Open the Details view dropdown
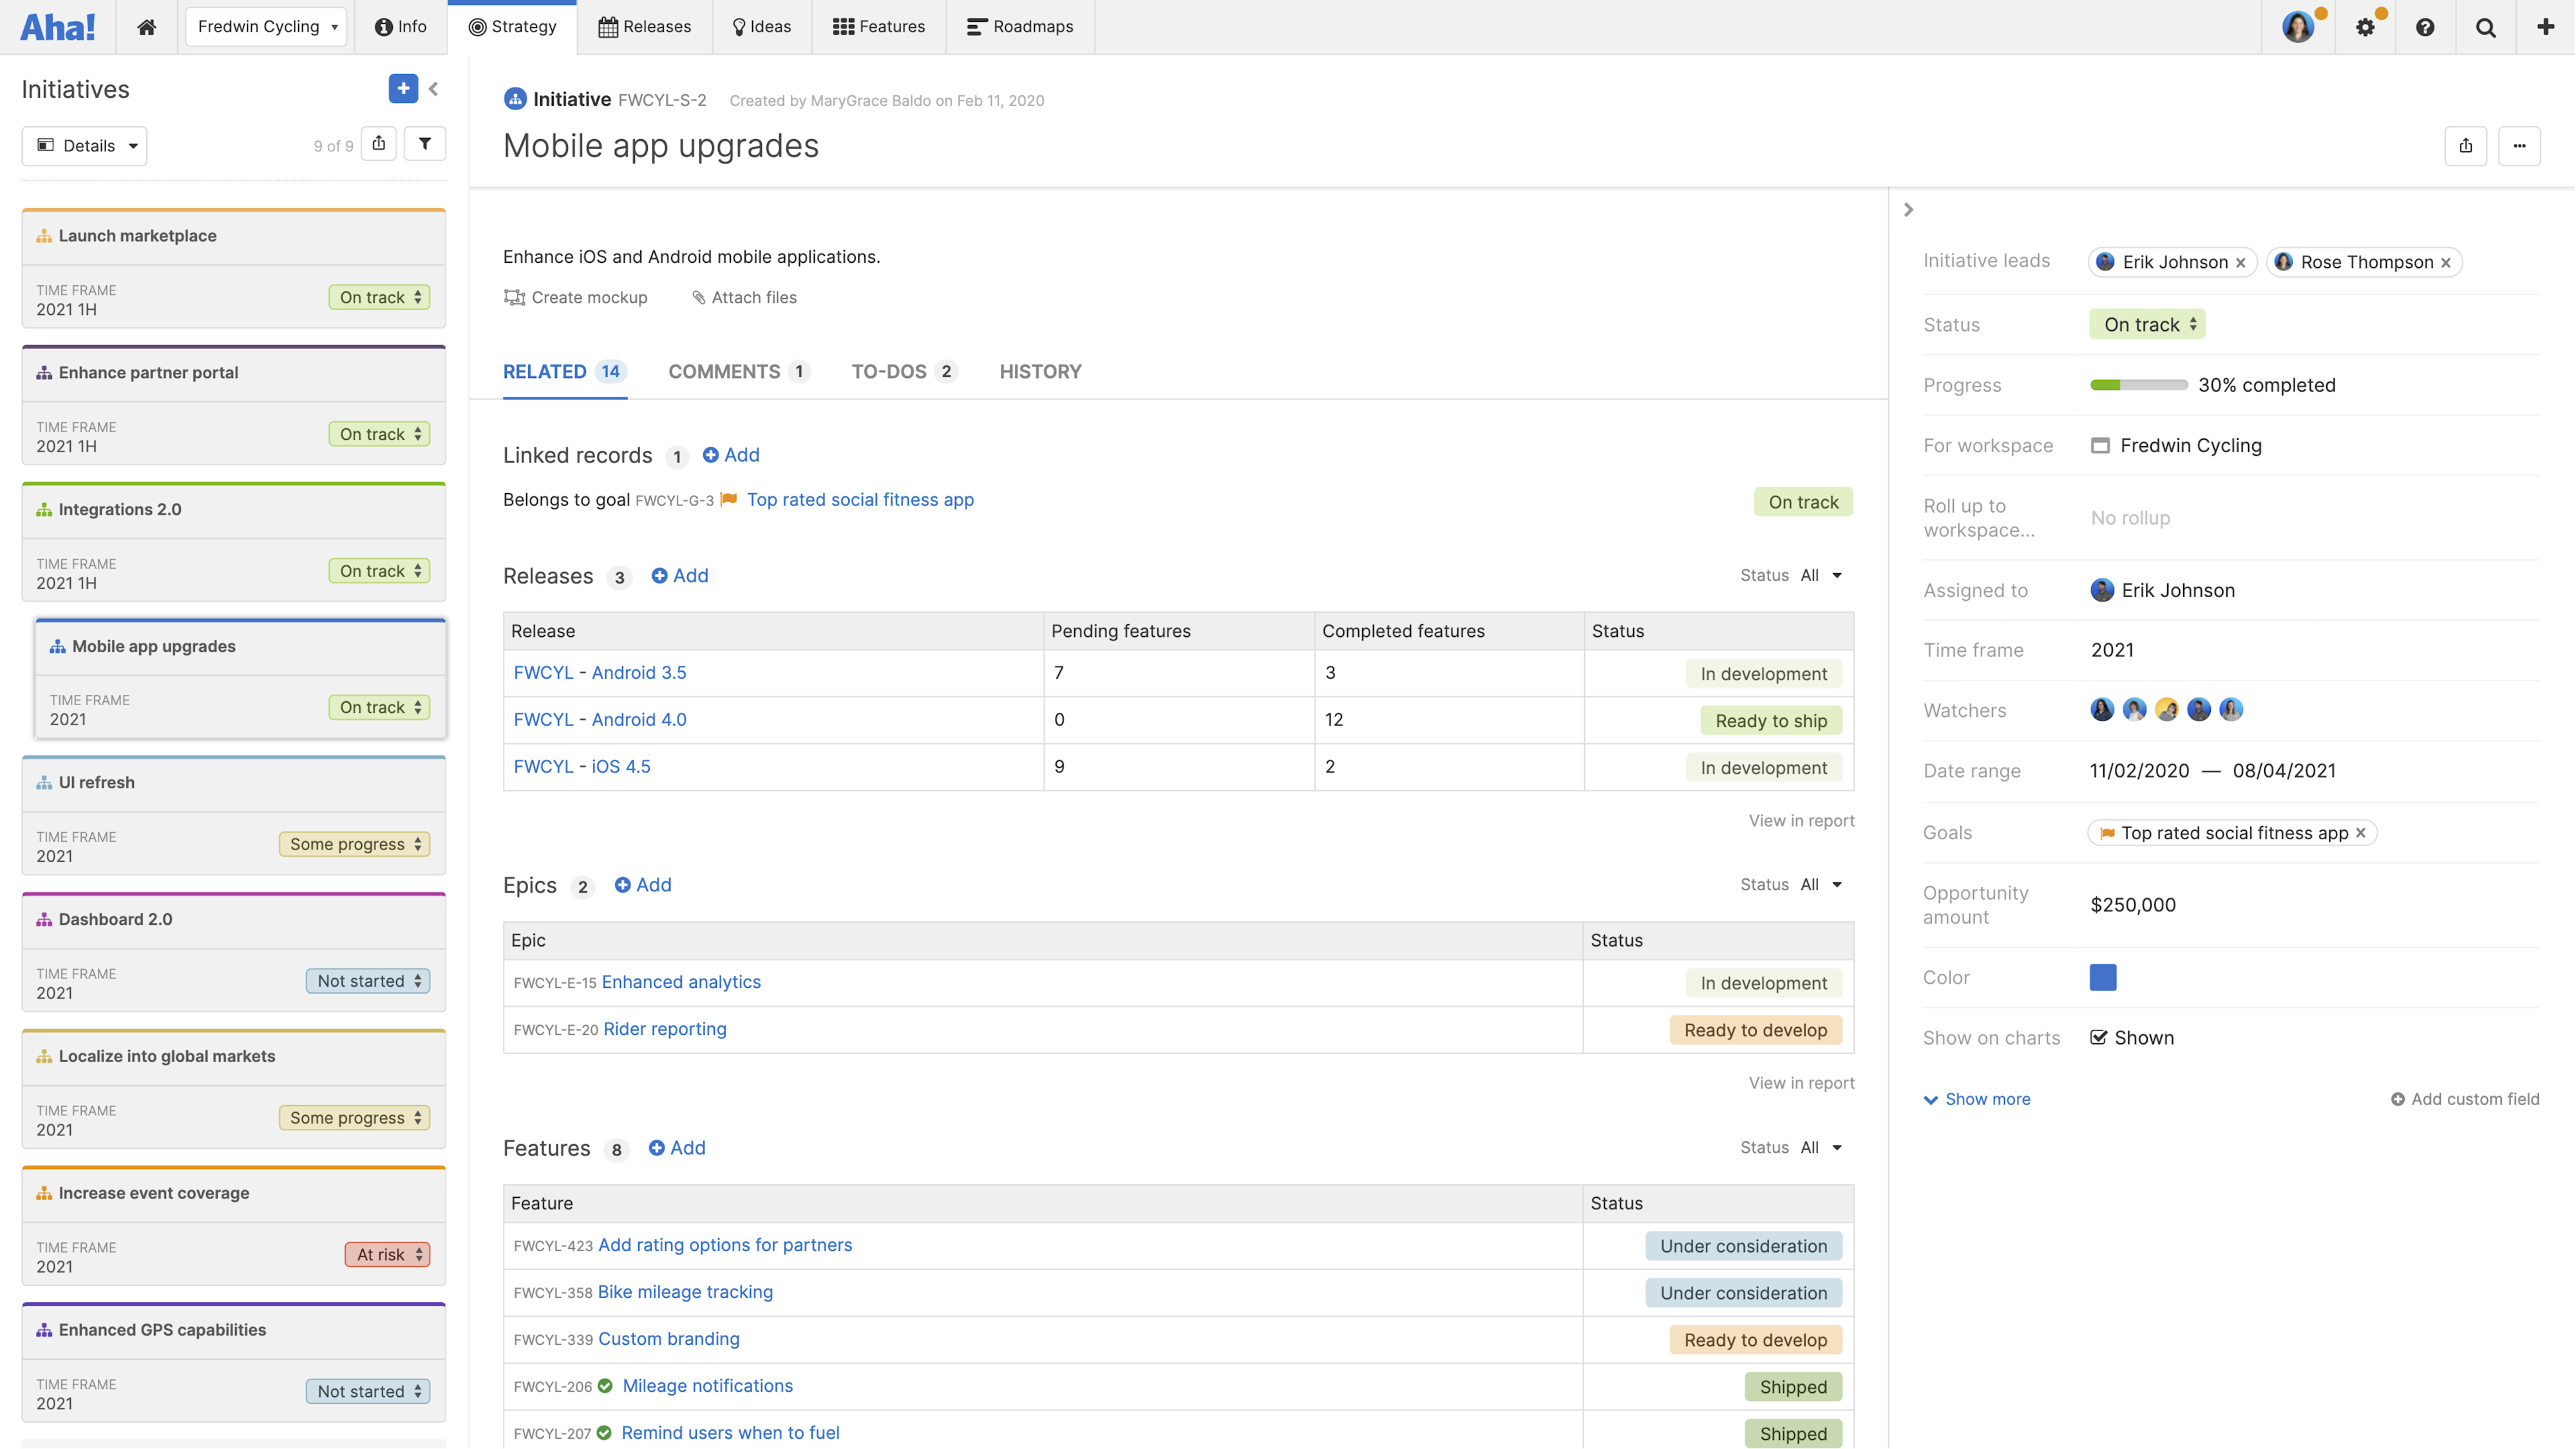This screenshot has width=2576, height=1449. [84, 145]
